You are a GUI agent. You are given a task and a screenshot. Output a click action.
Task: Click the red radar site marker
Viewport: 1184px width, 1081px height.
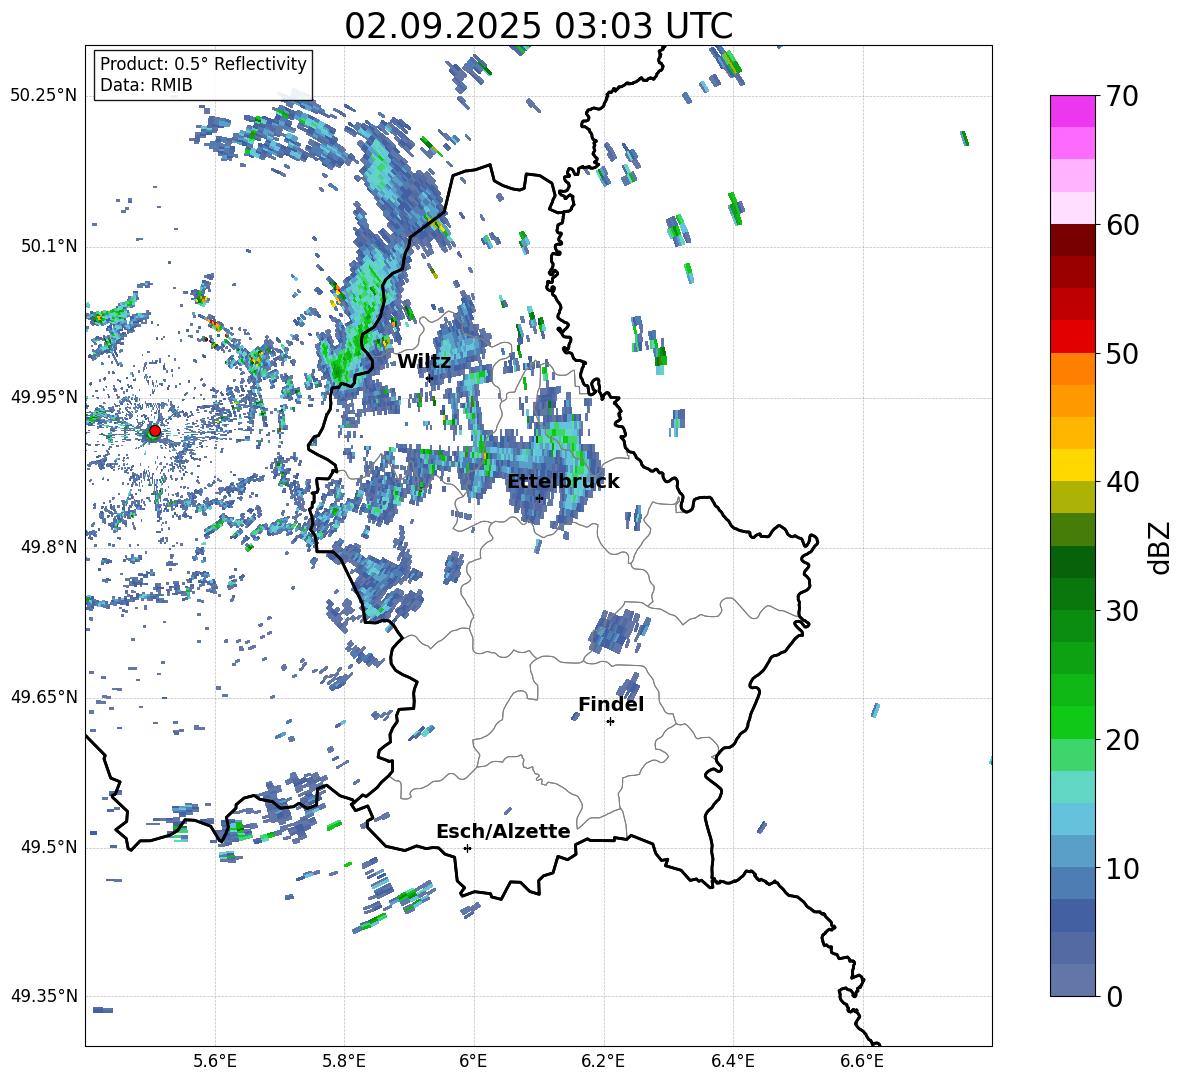click(154, 431)
